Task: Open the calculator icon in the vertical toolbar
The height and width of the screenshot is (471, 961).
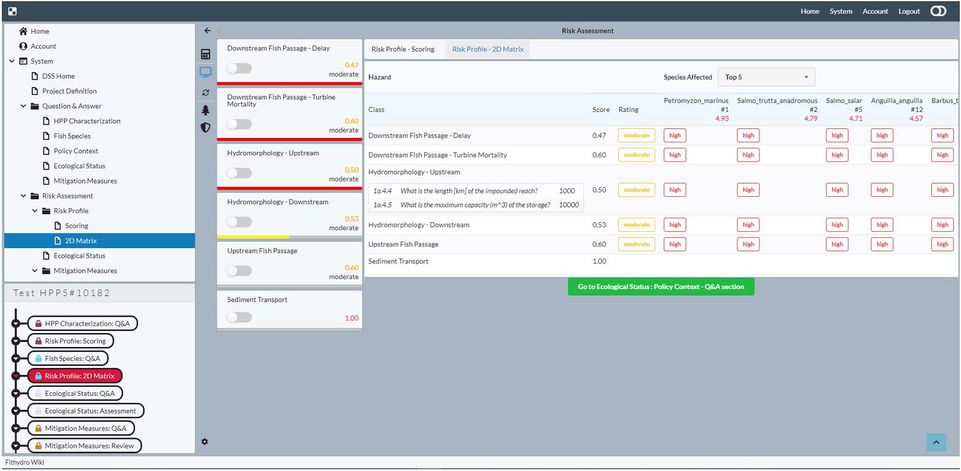Action: click(x=205, y=55)
